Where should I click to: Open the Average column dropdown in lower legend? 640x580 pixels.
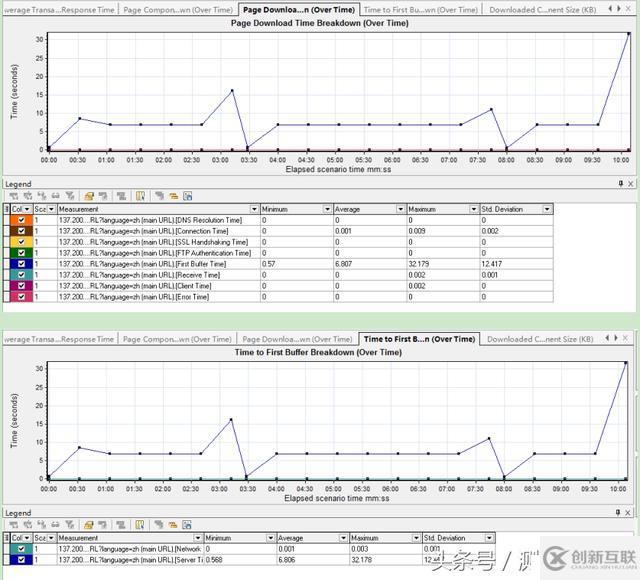(343, 538)
